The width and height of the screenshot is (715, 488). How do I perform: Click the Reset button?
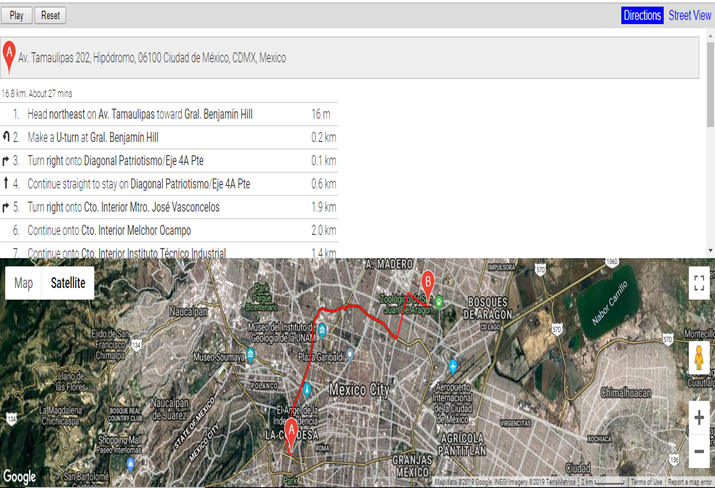click(50, 16)
